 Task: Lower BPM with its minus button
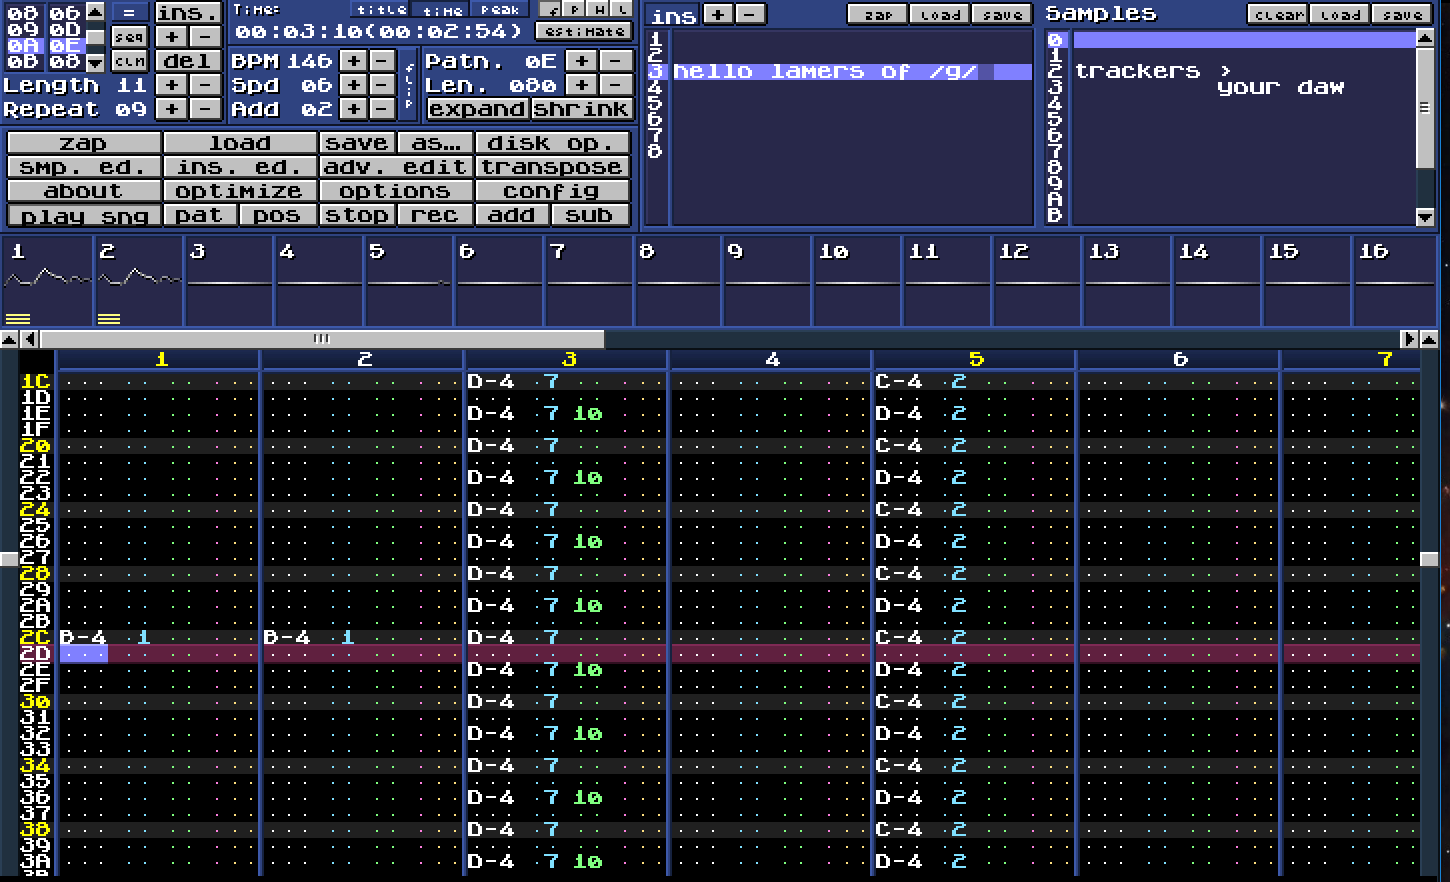pos(382,61)
